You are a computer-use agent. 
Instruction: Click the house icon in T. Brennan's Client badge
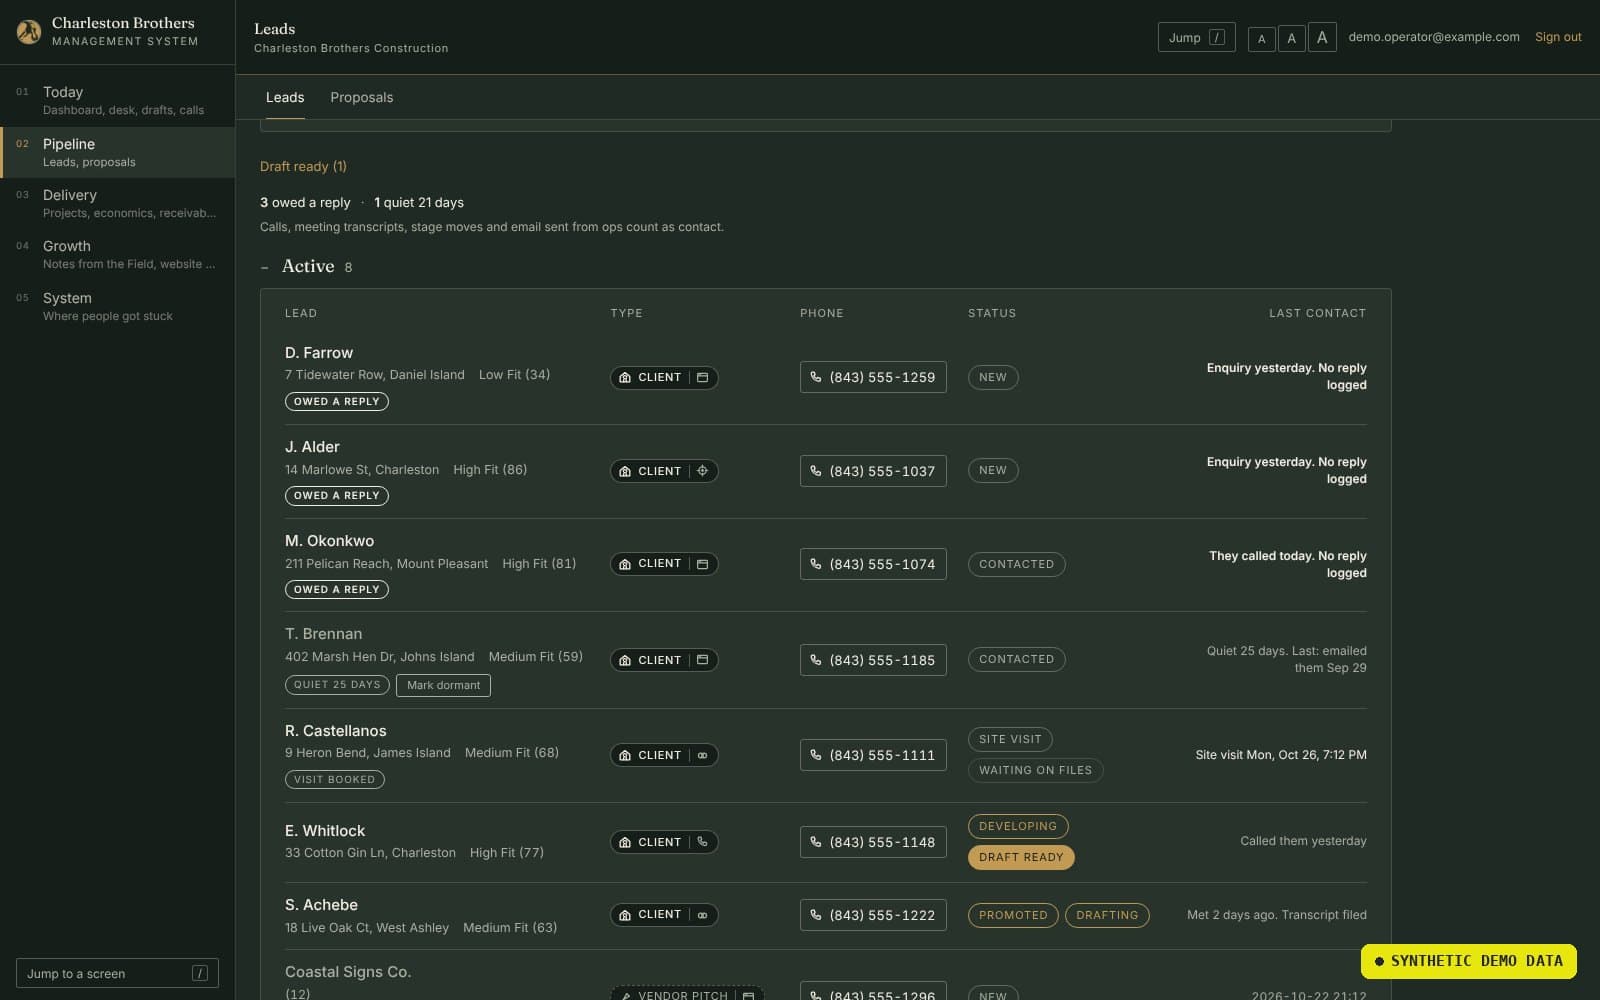pos(625,660)
